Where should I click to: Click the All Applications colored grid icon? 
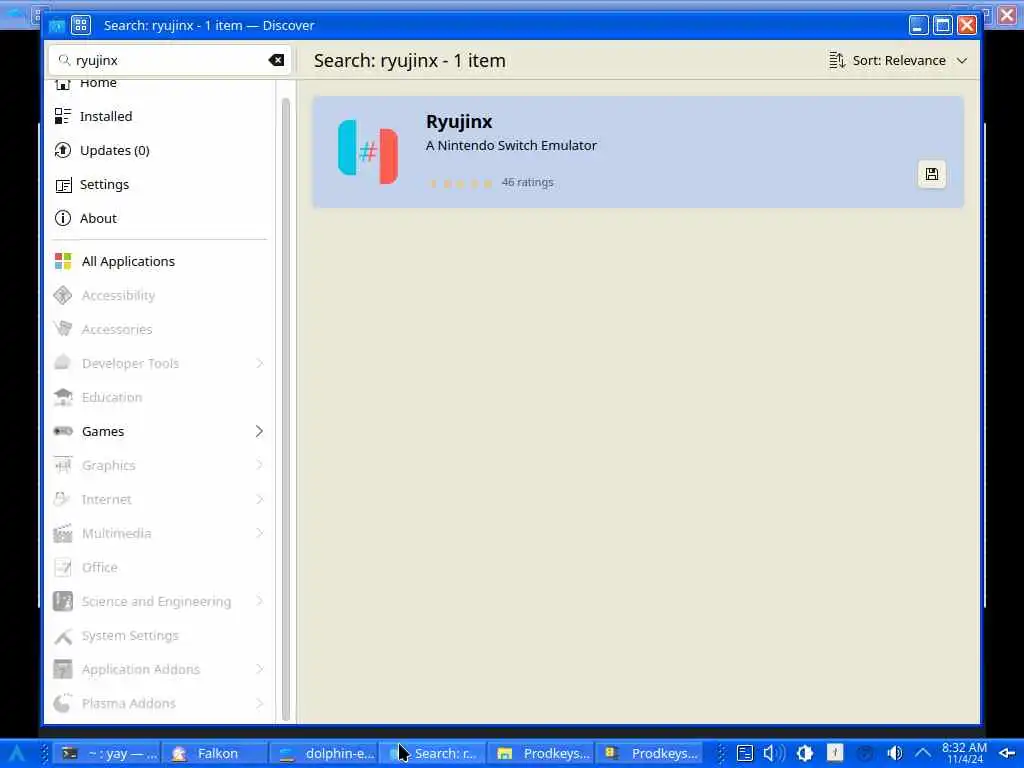pyautogui.click(x=63, y=261)
